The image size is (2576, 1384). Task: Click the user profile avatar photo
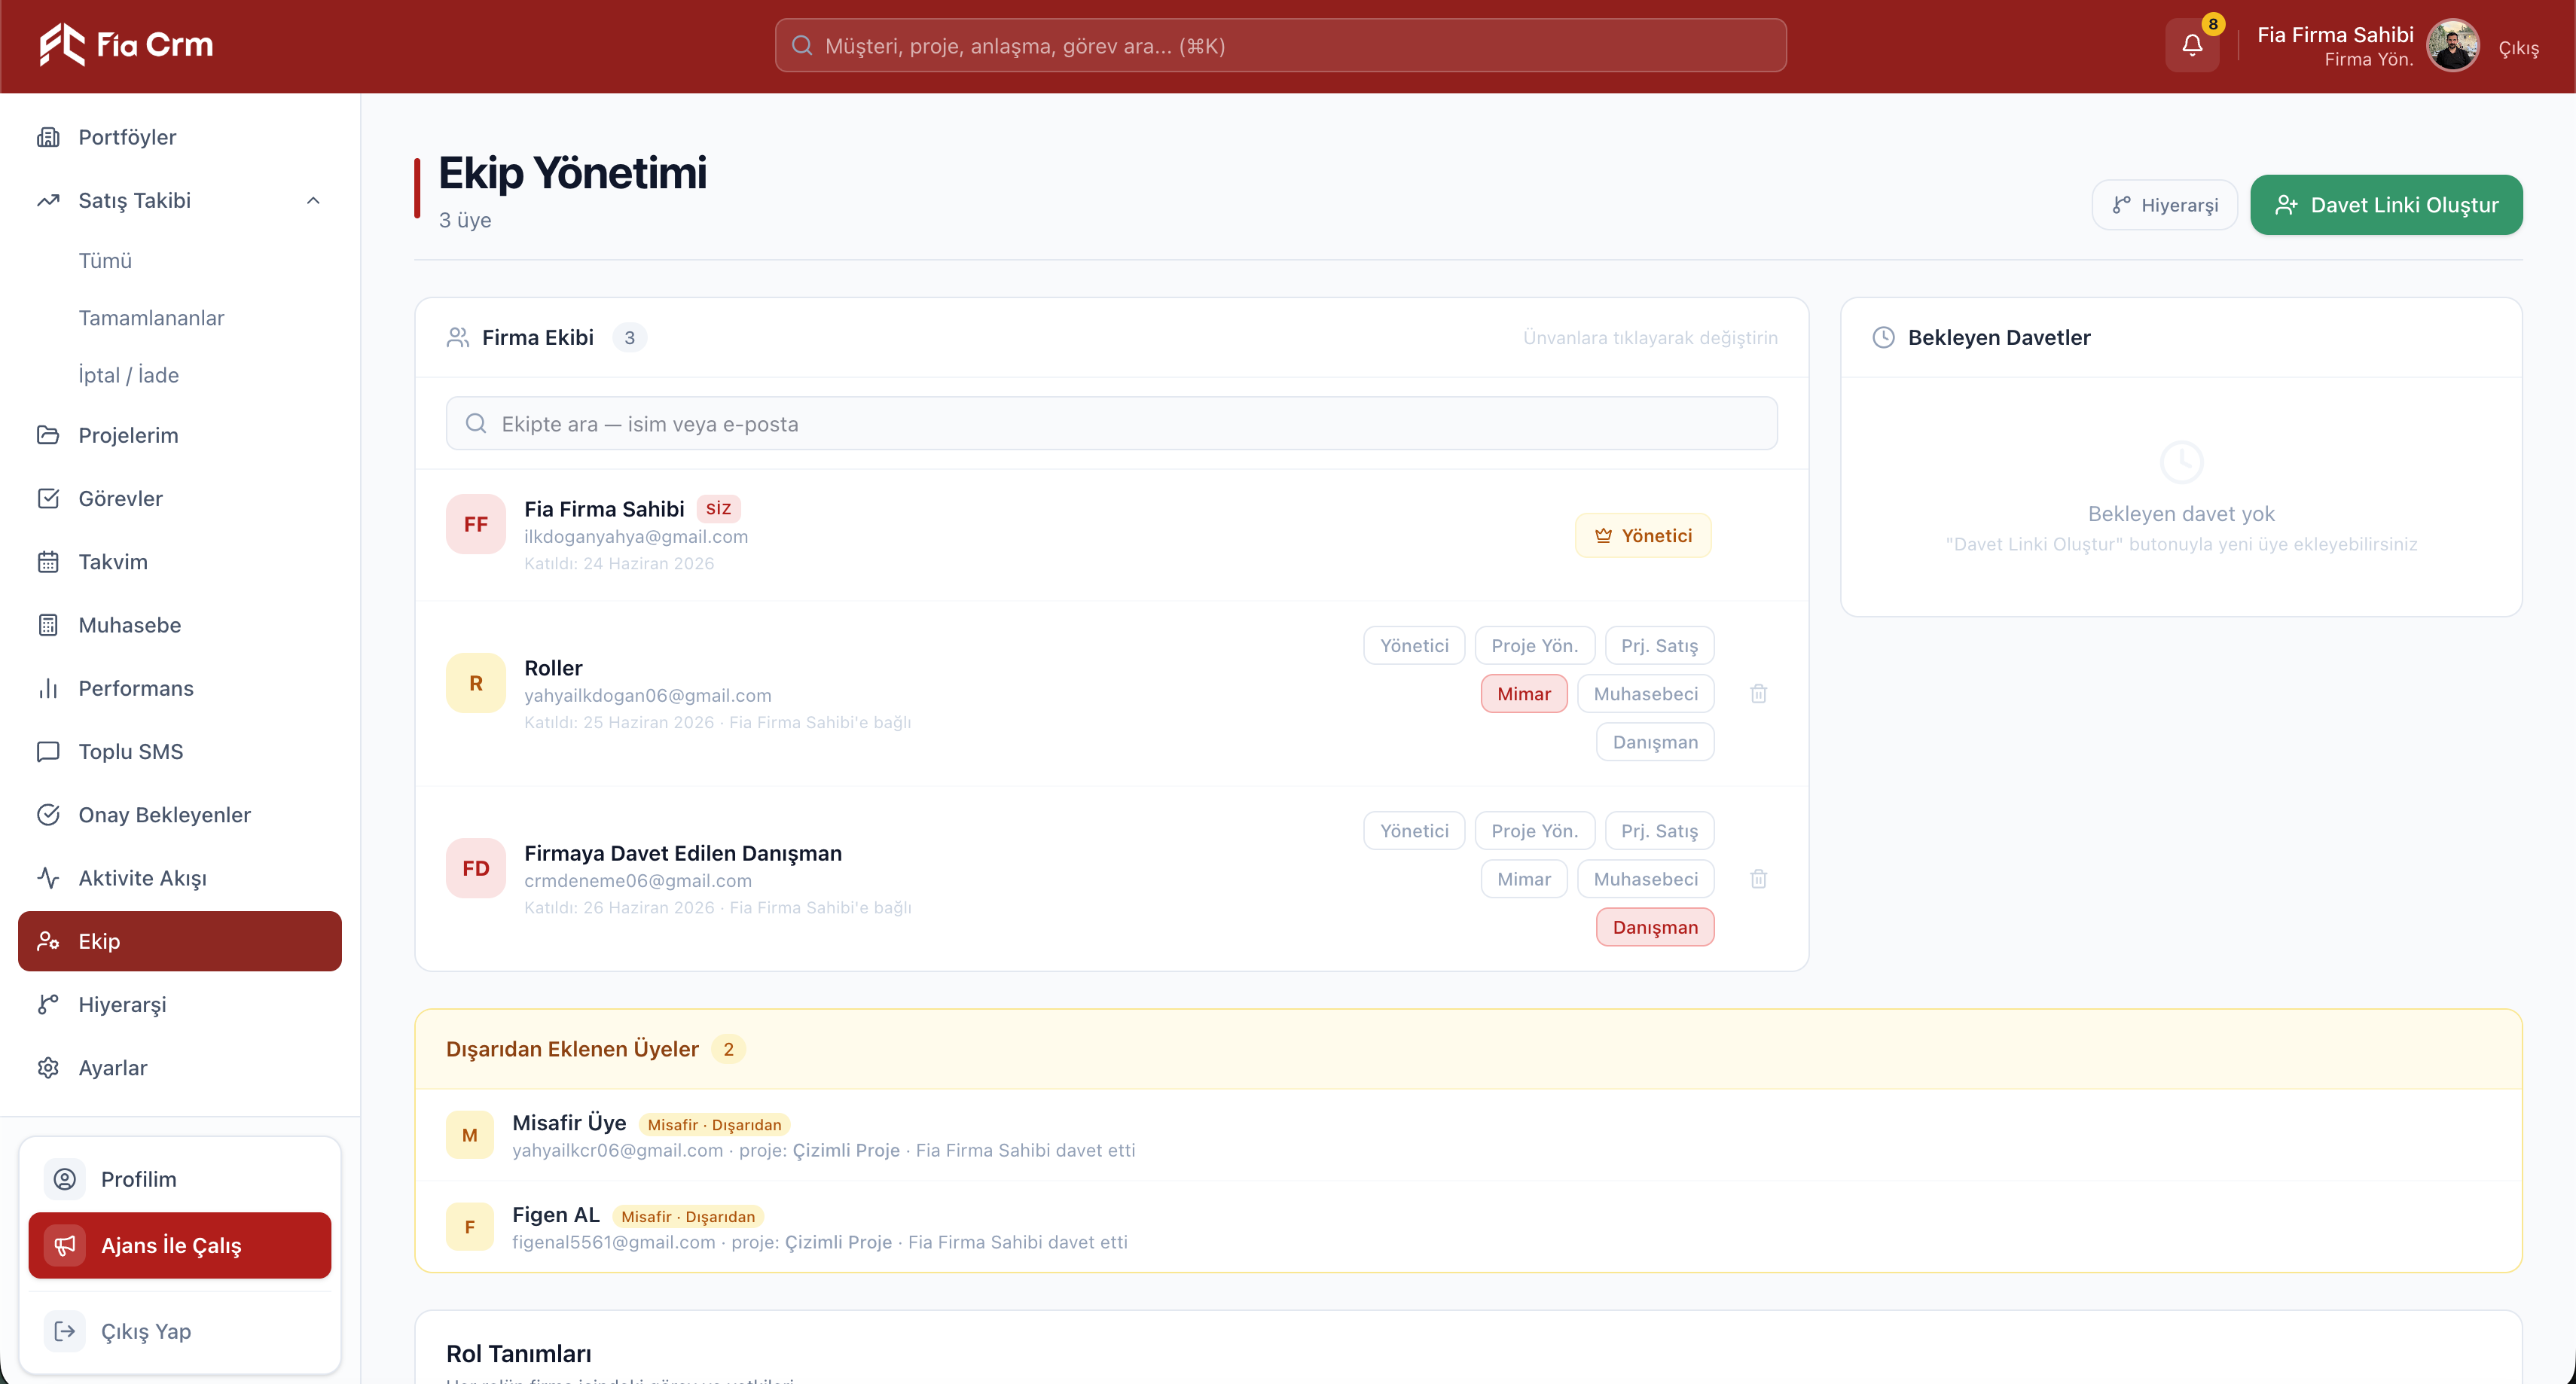coord(2453,45)
